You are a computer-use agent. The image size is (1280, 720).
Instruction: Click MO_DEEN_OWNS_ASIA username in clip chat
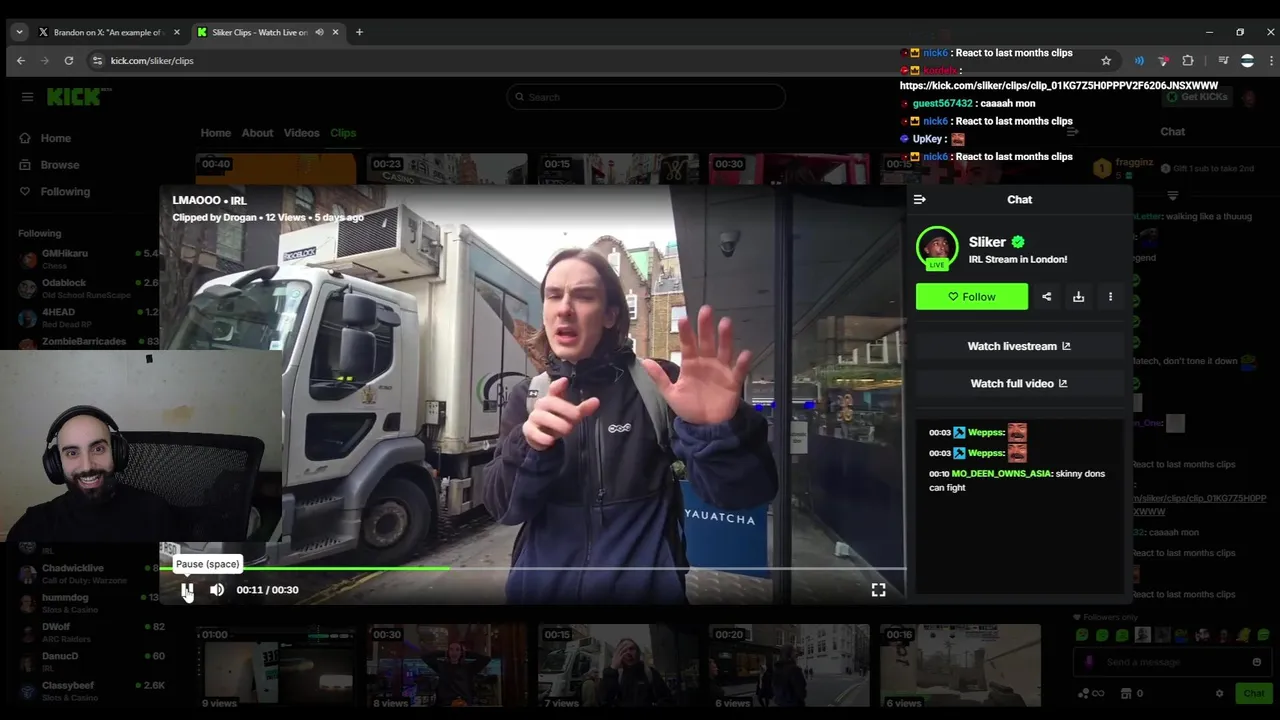1002,473
